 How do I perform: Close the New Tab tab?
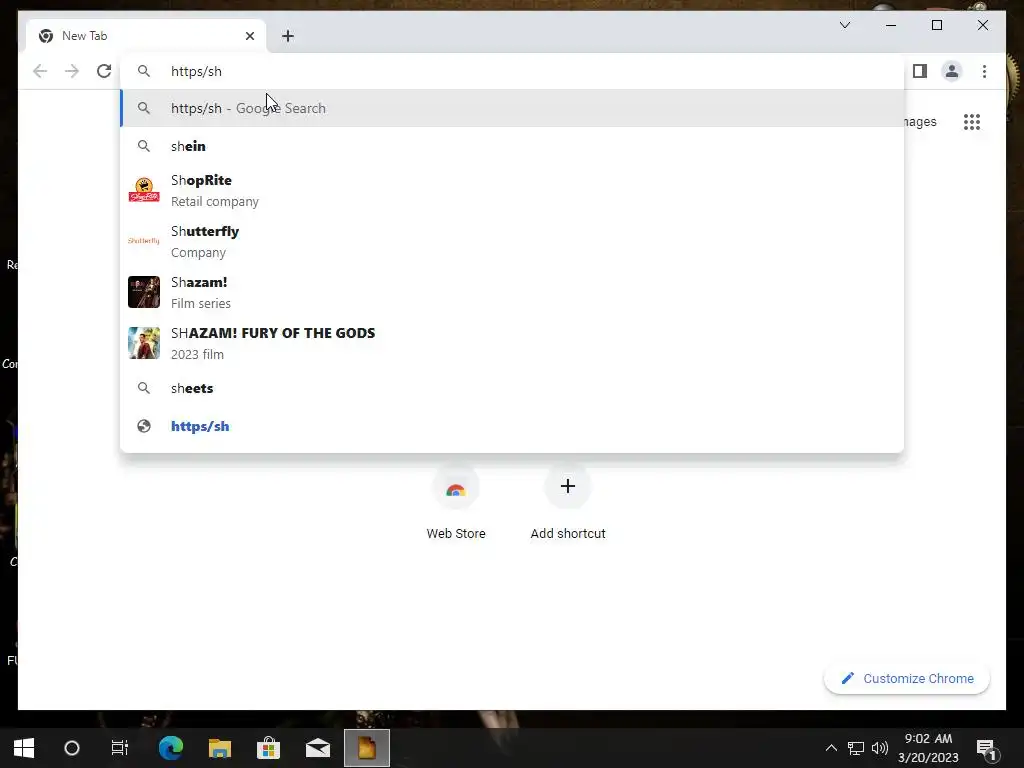(249, 36)
